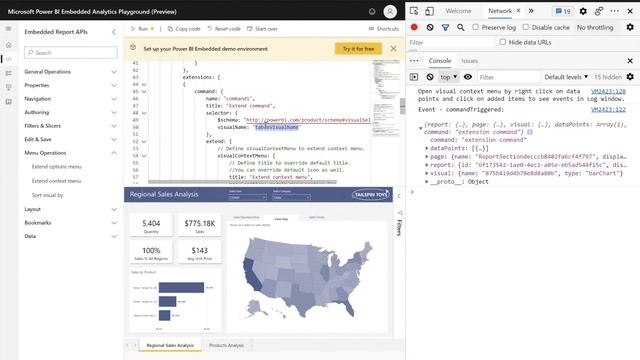The height and width of the screenshot is (360, 640).
Task: Click Reset code in toolbar
Action: [x=224, y=29]
